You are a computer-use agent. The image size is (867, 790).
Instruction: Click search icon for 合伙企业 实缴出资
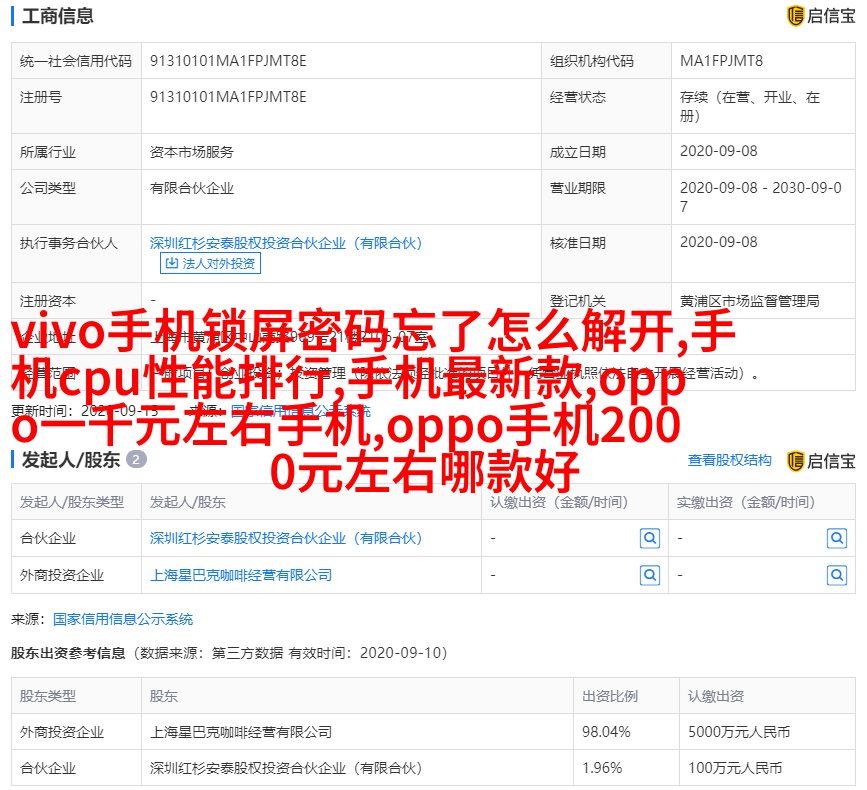(x=837, y=538)
